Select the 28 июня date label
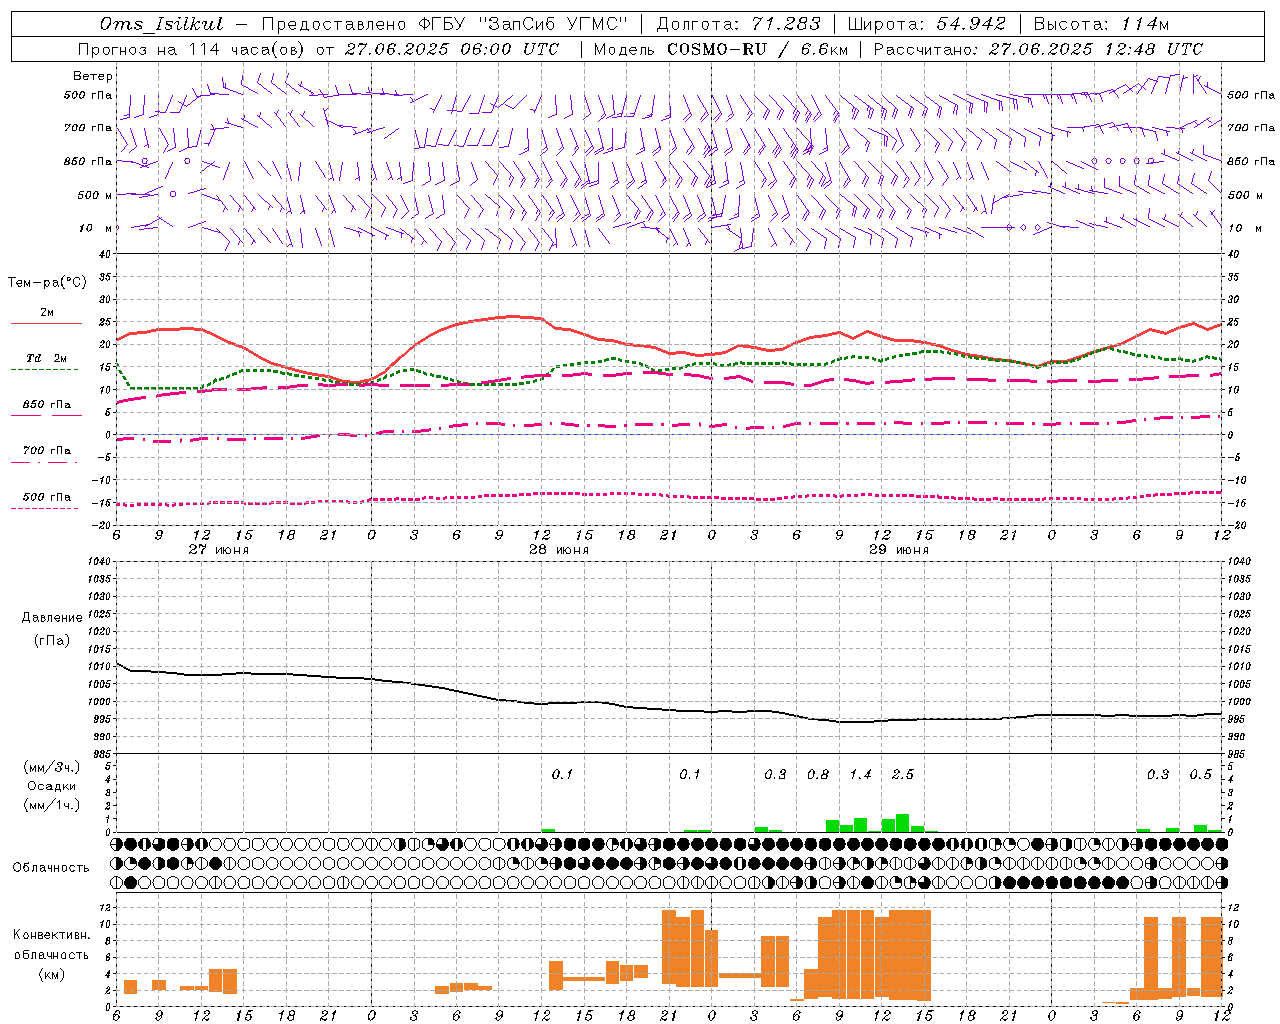This screenshot has width=1280, height=1024. tap(558, 550)
